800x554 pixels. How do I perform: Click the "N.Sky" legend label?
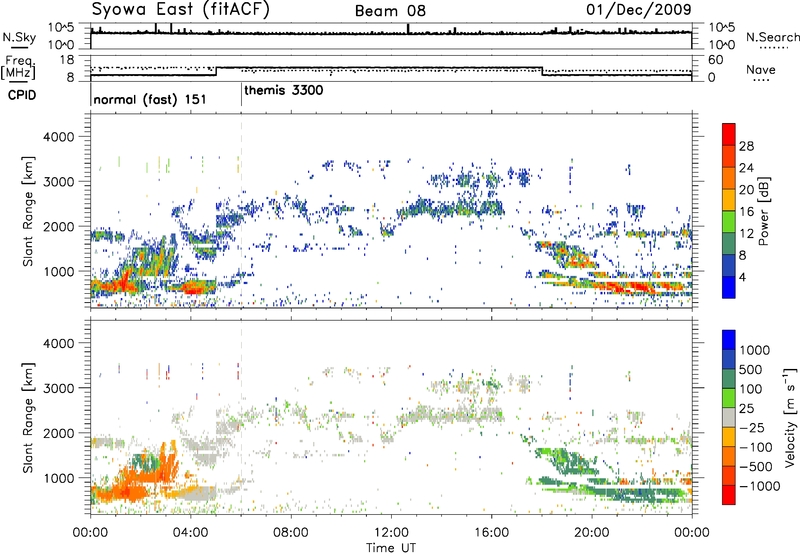coord(19,37)
